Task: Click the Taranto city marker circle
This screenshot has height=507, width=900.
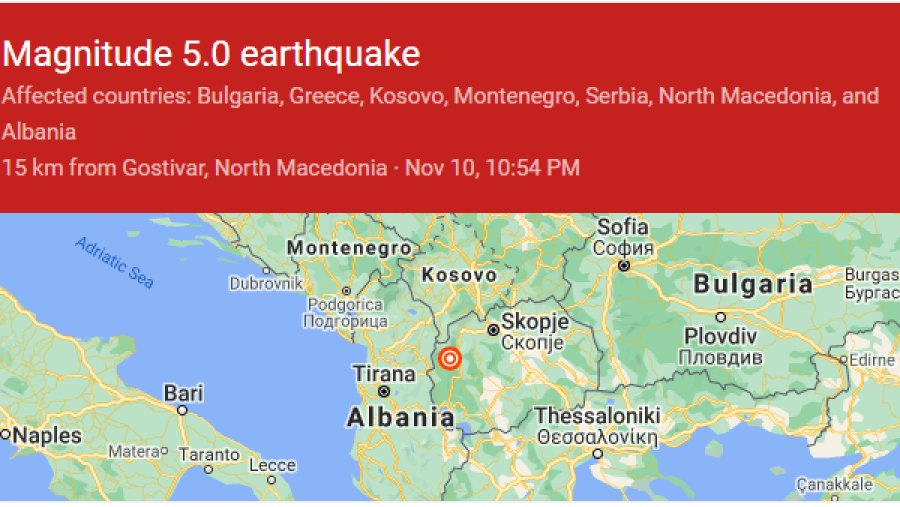Action: 208,470
